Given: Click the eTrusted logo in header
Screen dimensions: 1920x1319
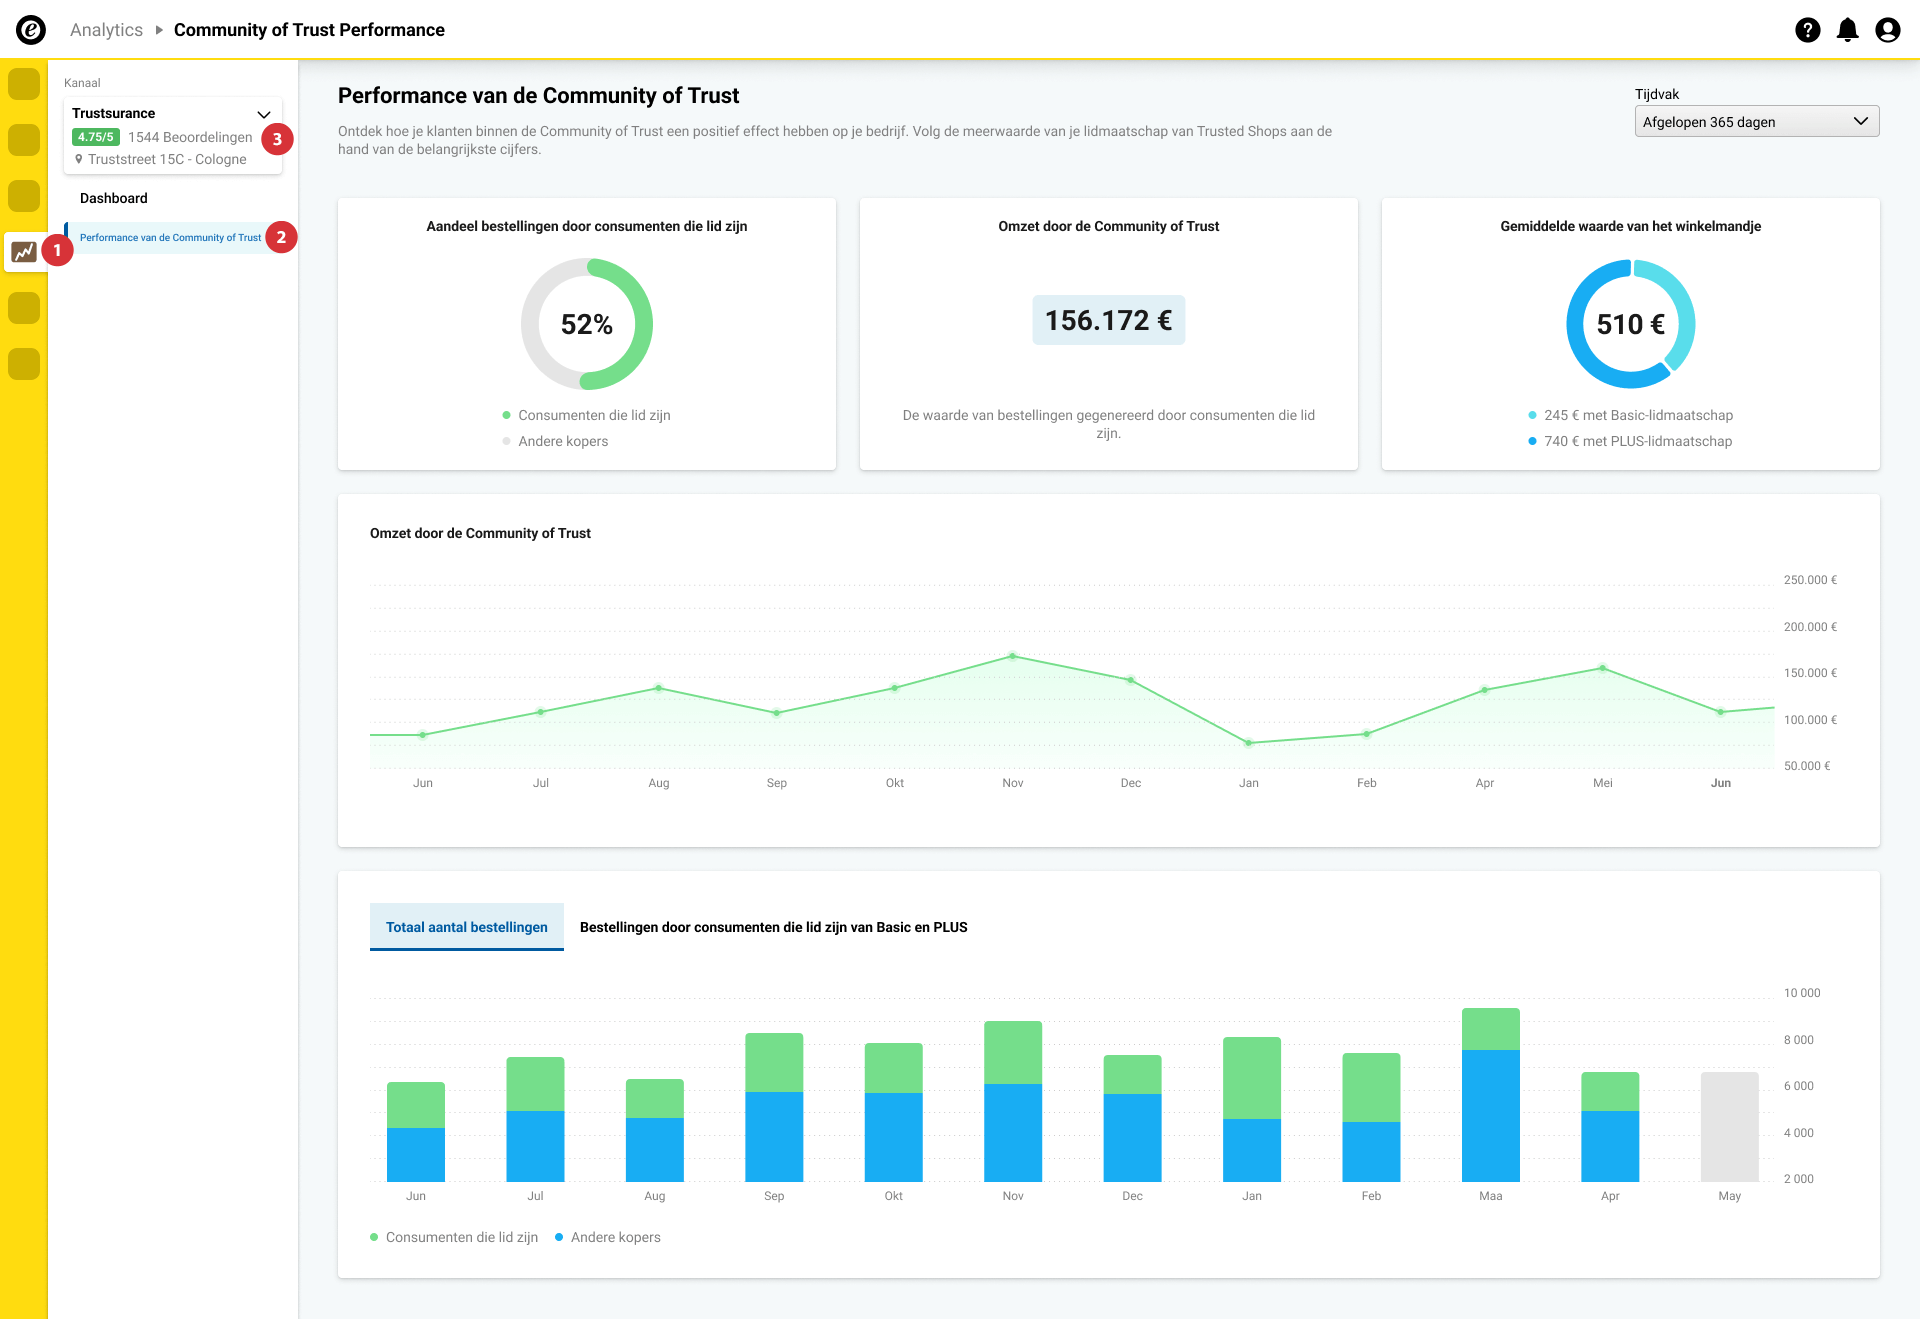Looking at the screenshot, I should coord(31,30).
